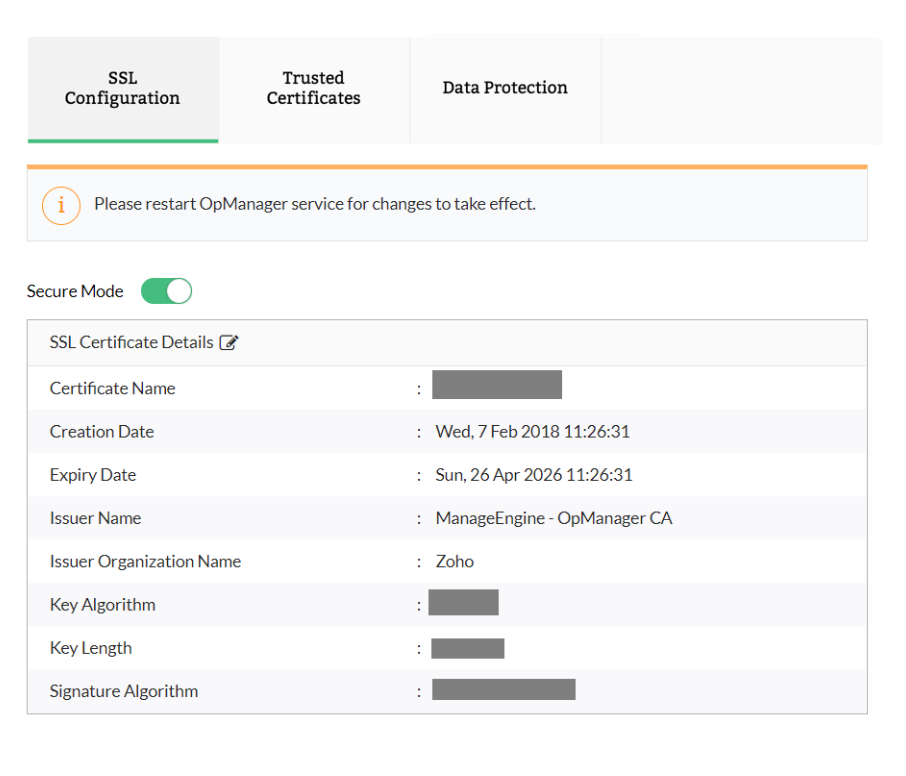Click the orange info icon in the restart notice

pyautogui.click(x=61, y=204)
